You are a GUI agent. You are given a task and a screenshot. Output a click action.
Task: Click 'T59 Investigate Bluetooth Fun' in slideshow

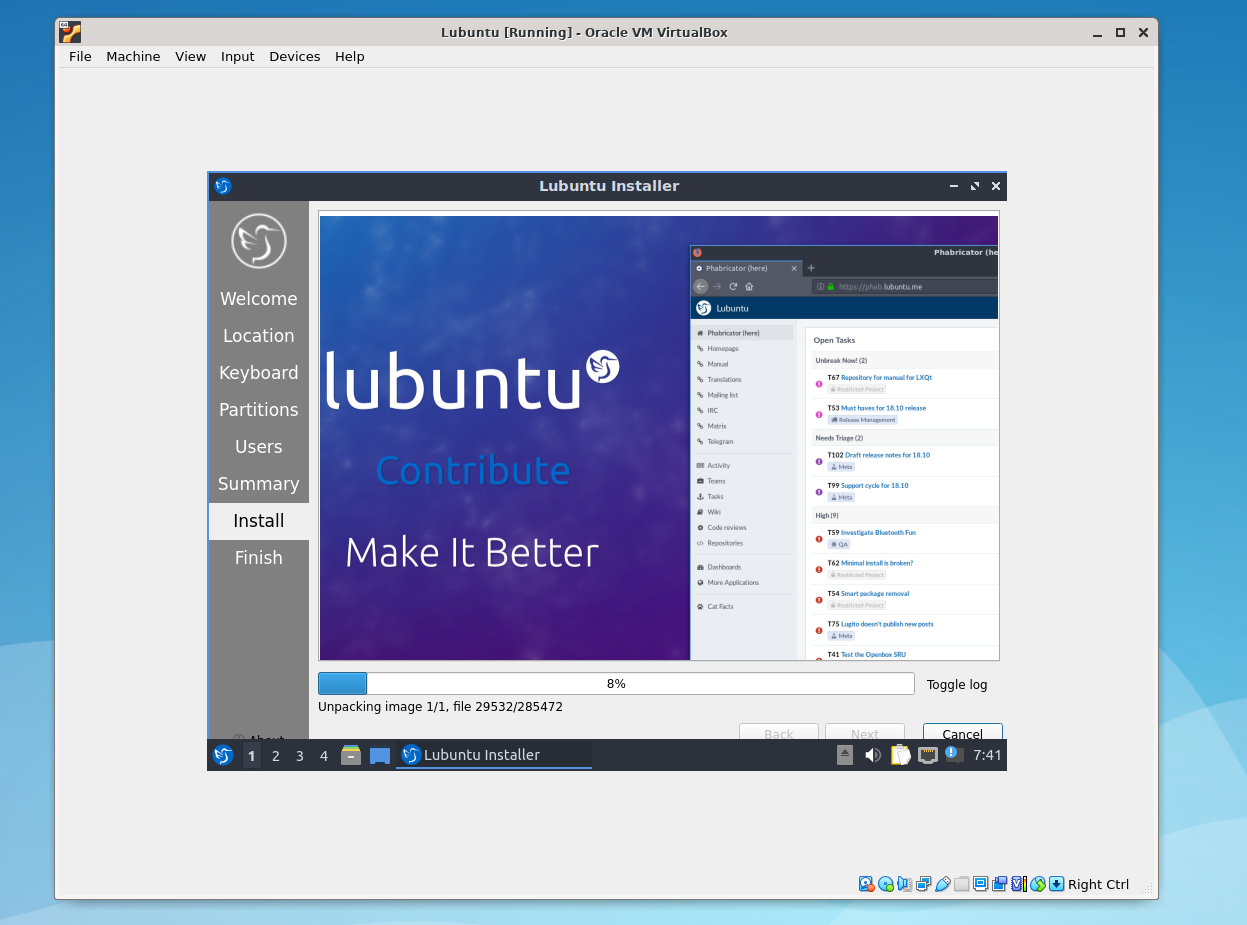point(871,533)
